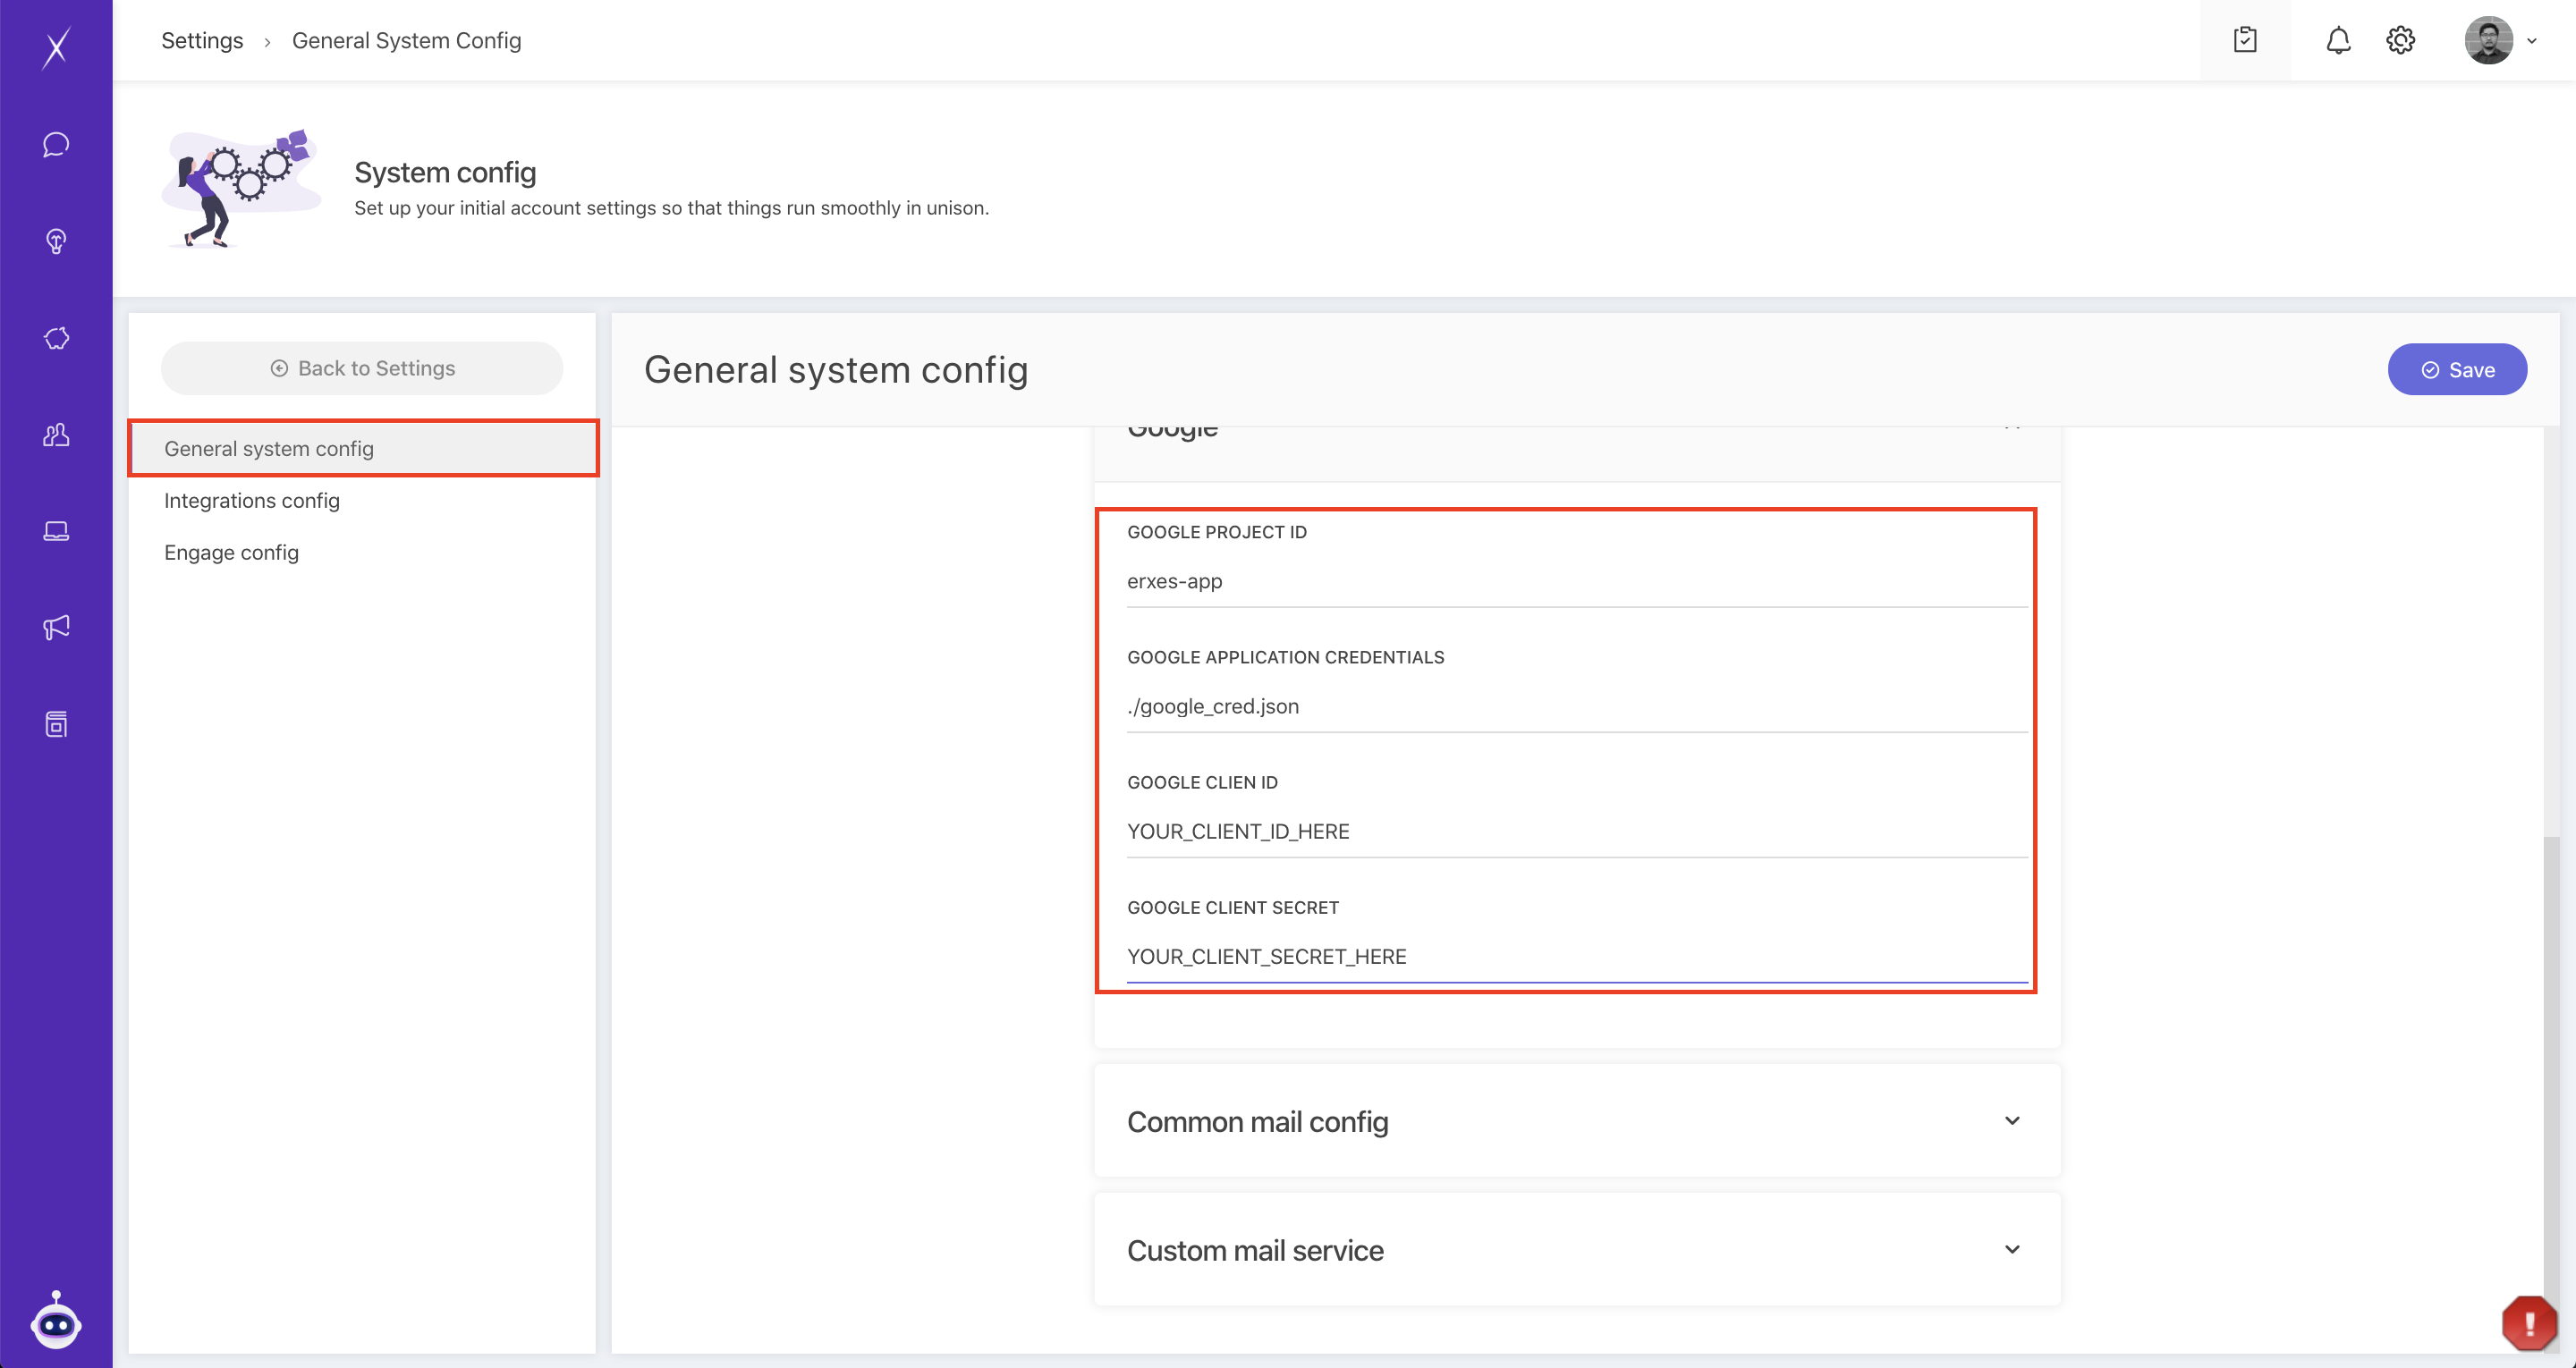The height and width of the screenshot is (1368, 2576).
Task: Open the contacts people icon
Action: pyautogui.click(x=56, y=435)
